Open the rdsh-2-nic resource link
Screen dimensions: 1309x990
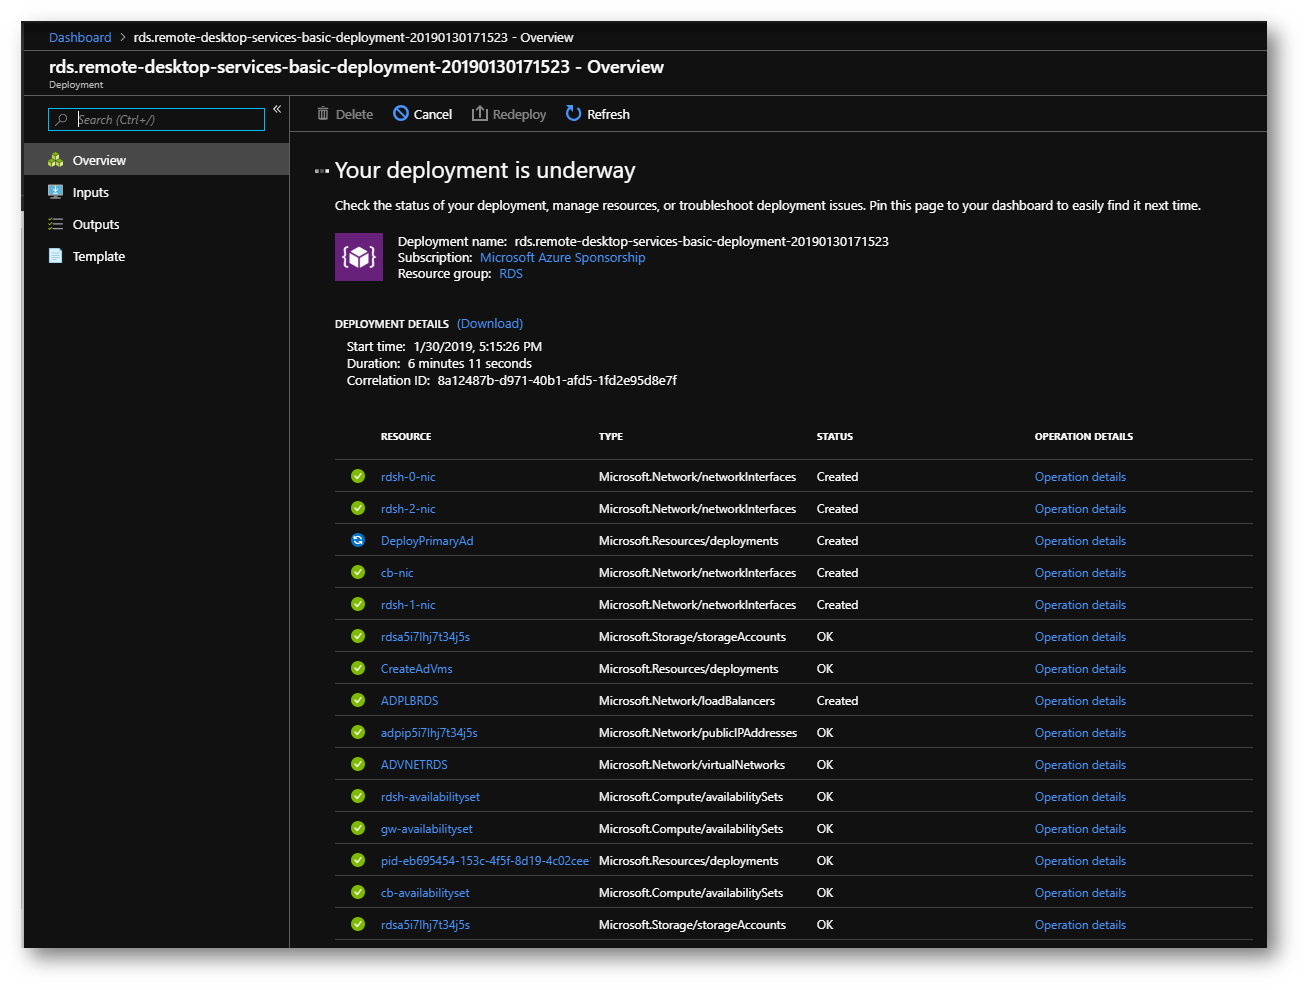pos(408,509)
